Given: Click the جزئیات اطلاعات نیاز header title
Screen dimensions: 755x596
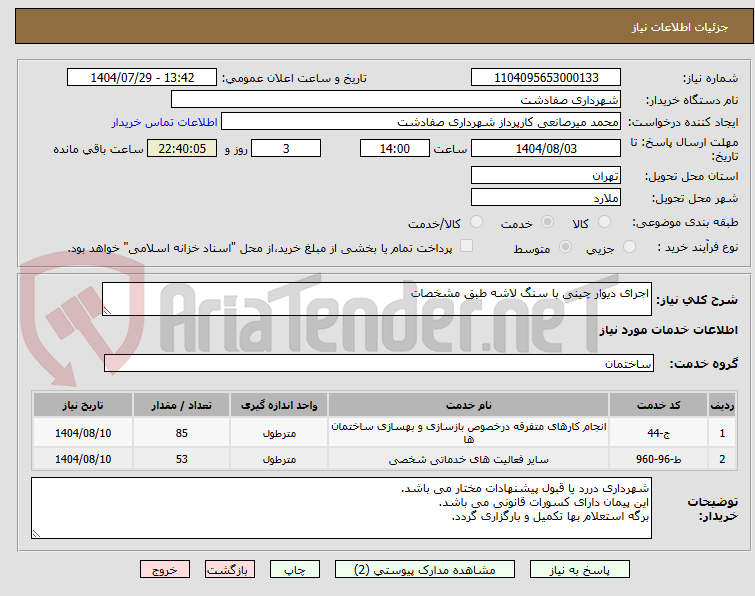Looking at the screenshot, I should click(x=680, y=27).
